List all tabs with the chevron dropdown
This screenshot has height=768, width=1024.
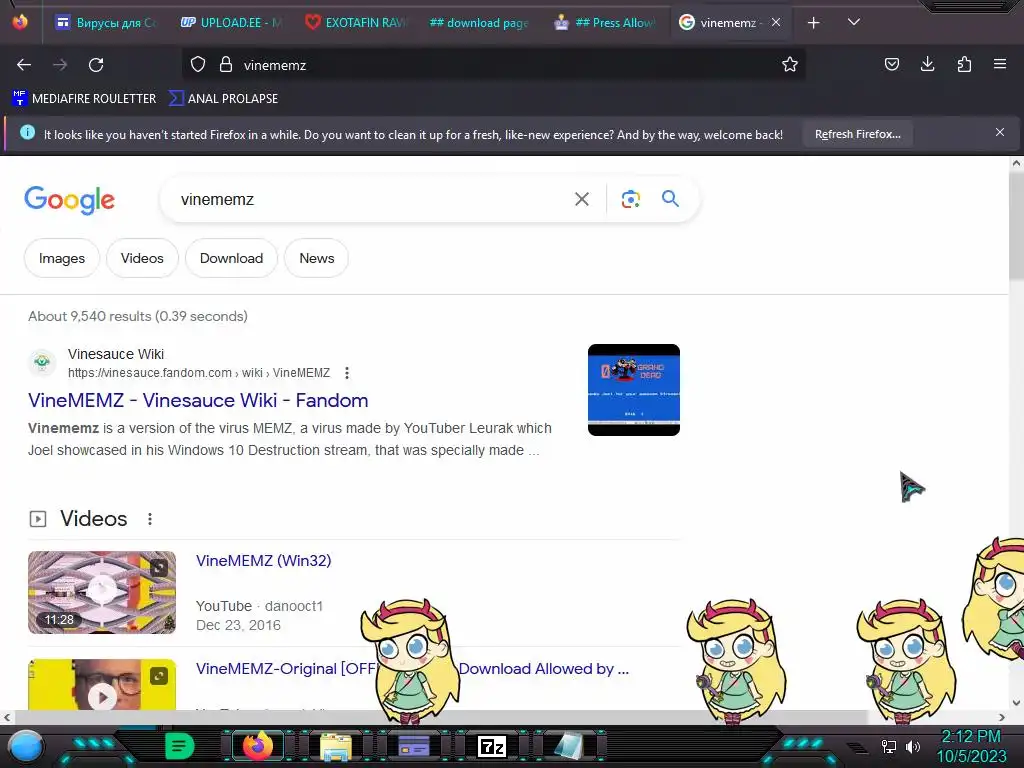click(854, 22)
